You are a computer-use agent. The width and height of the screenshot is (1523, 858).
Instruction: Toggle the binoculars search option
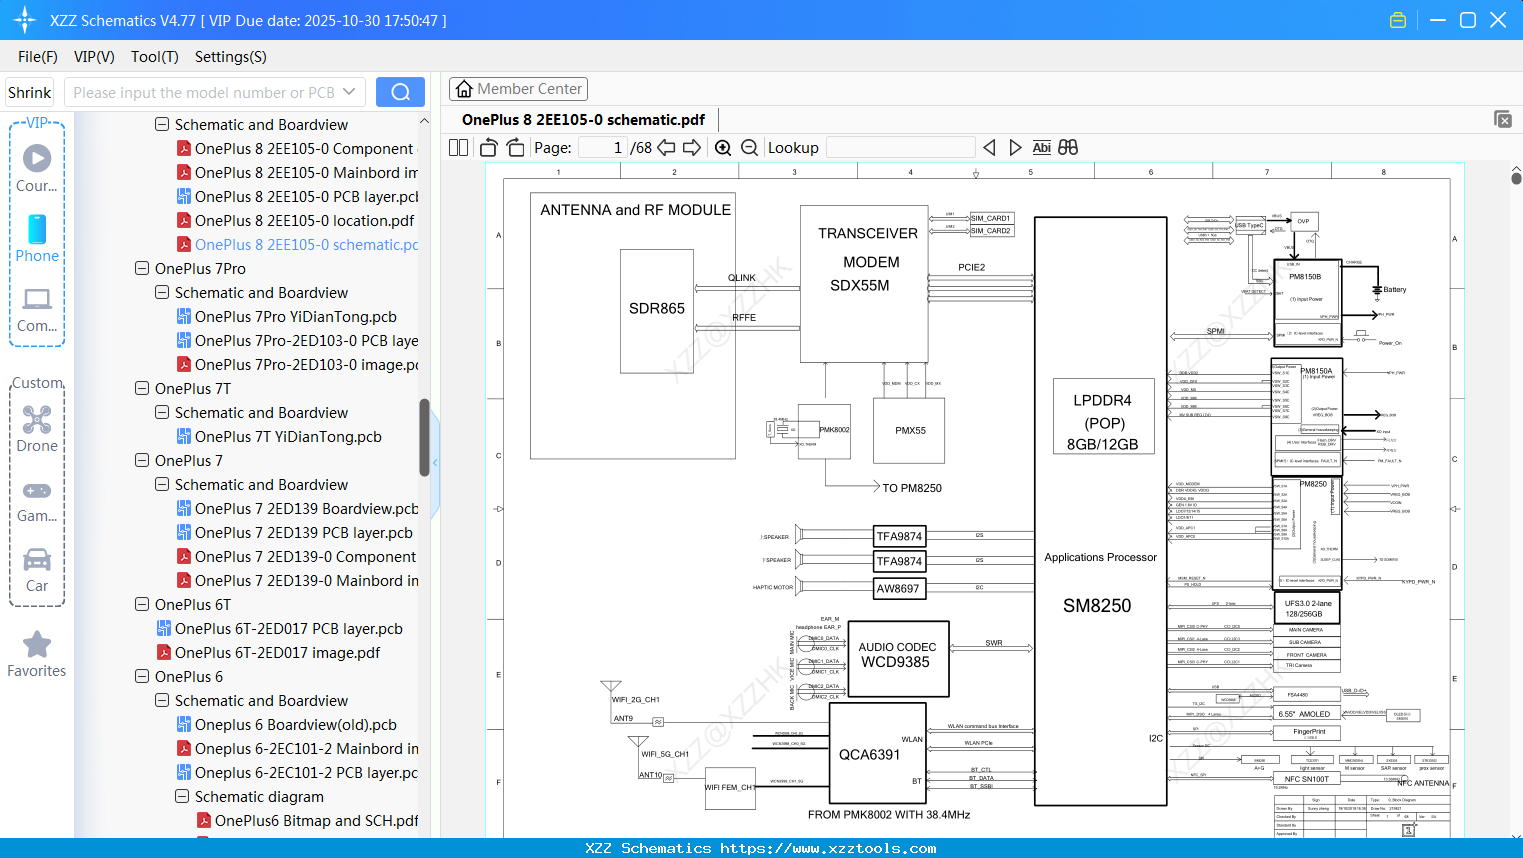[1068, 147]
